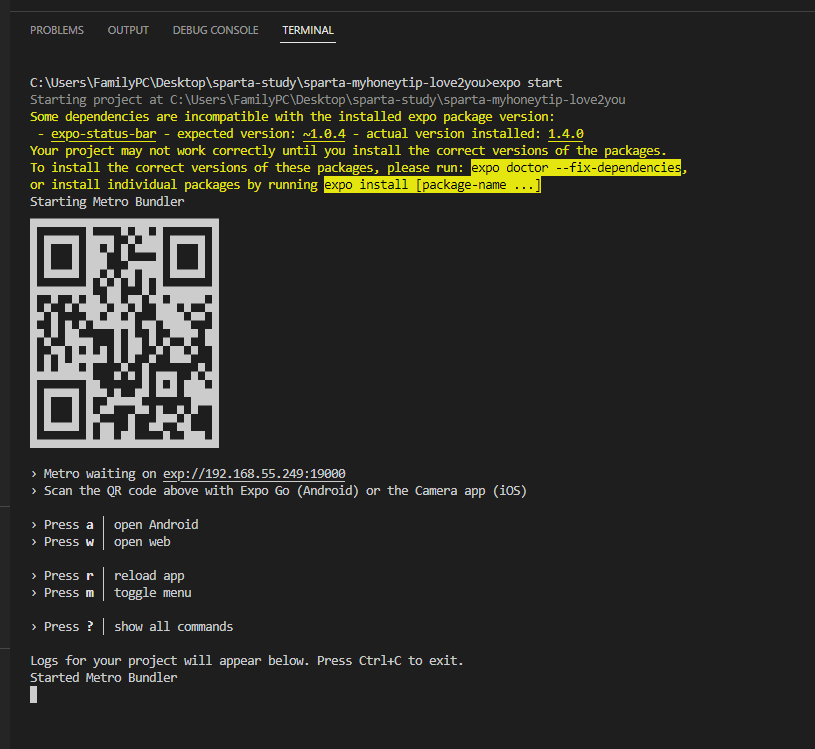Click highlighted 'expo doctor --fix-dependencies' command

576,167
